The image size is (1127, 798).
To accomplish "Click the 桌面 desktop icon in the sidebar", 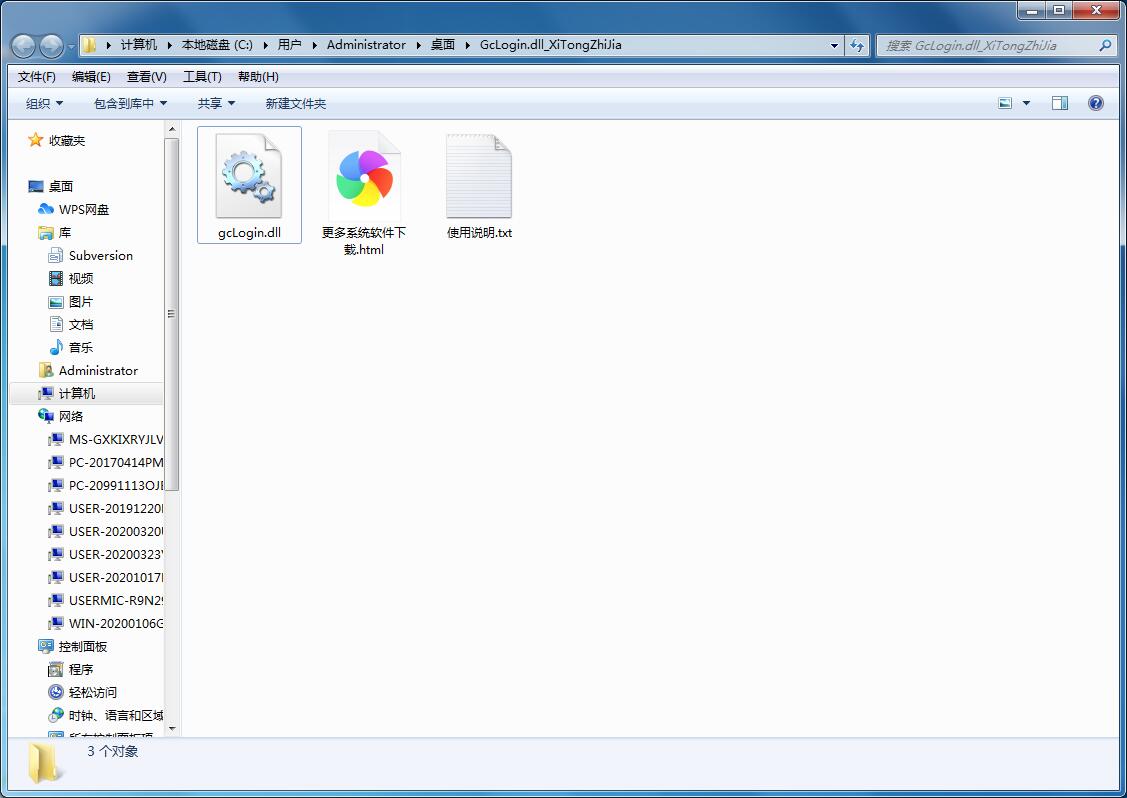I will pyautogui.click(x=36, y=186).
